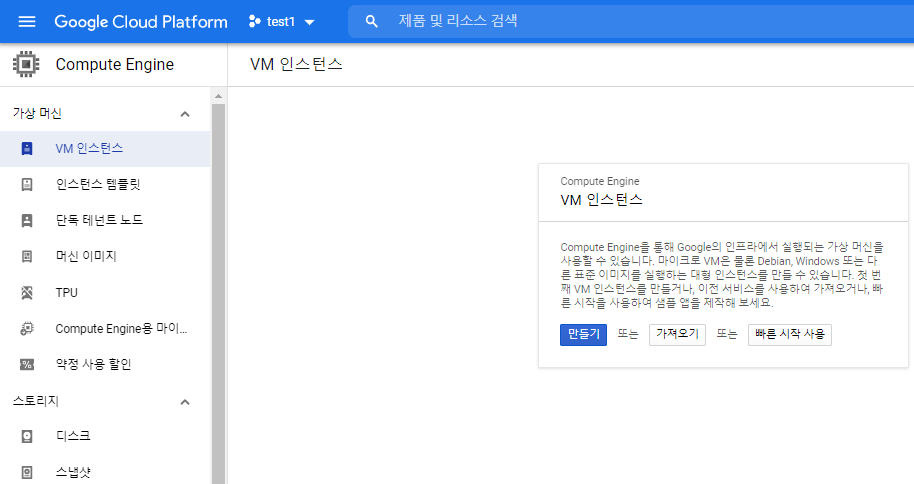Click the Google Cloud Platform logo

click(x=140, y=22)
